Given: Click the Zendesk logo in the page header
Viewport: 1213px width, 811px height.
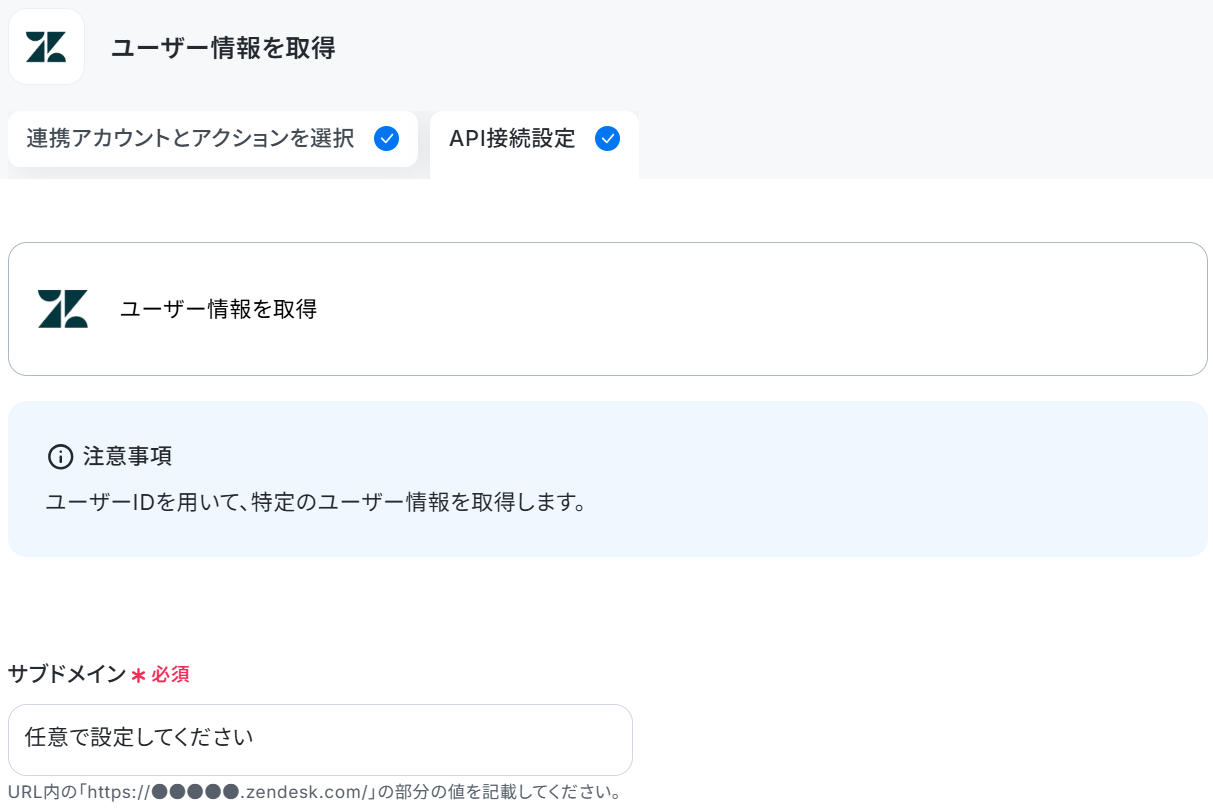Looking at the screenshot, I should click(x=46, y=47).
